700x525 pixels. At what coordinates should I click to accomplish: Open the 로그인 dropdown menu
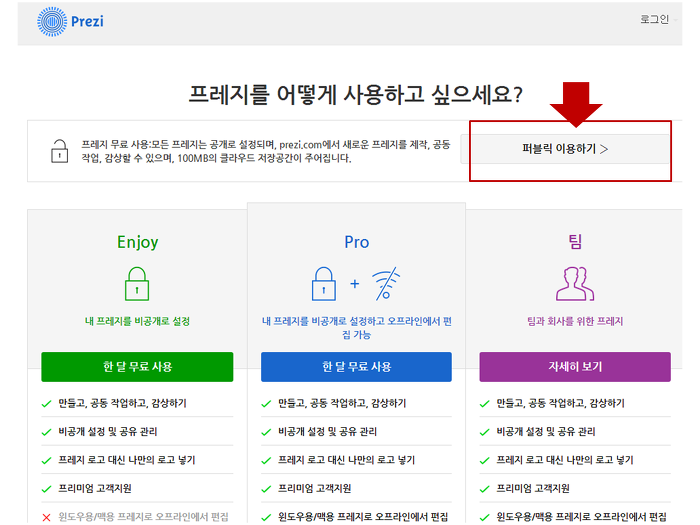[x=658, y=19]
